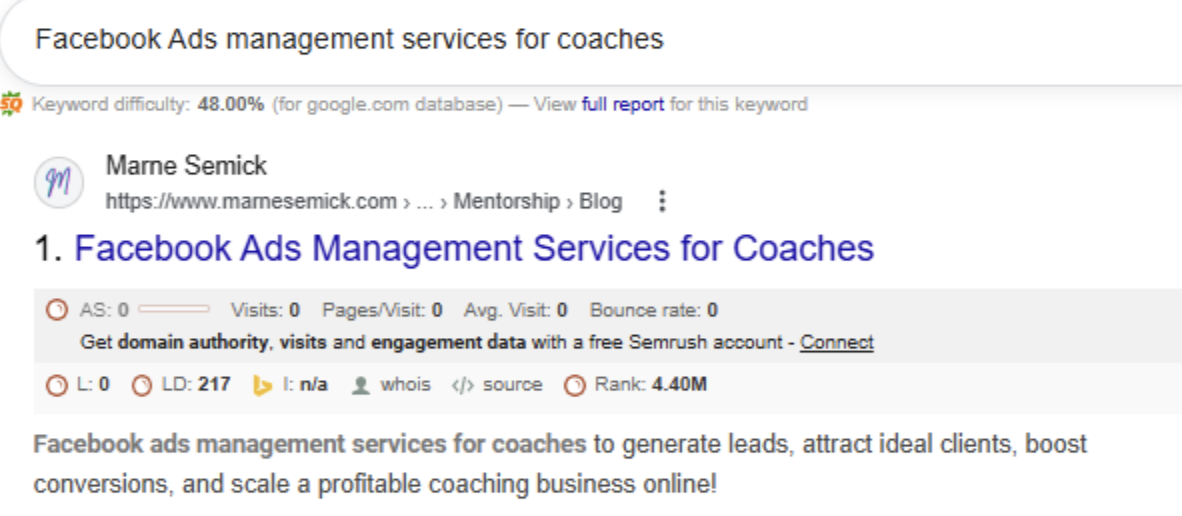Click the AS score progress bar

pos(174,309)
